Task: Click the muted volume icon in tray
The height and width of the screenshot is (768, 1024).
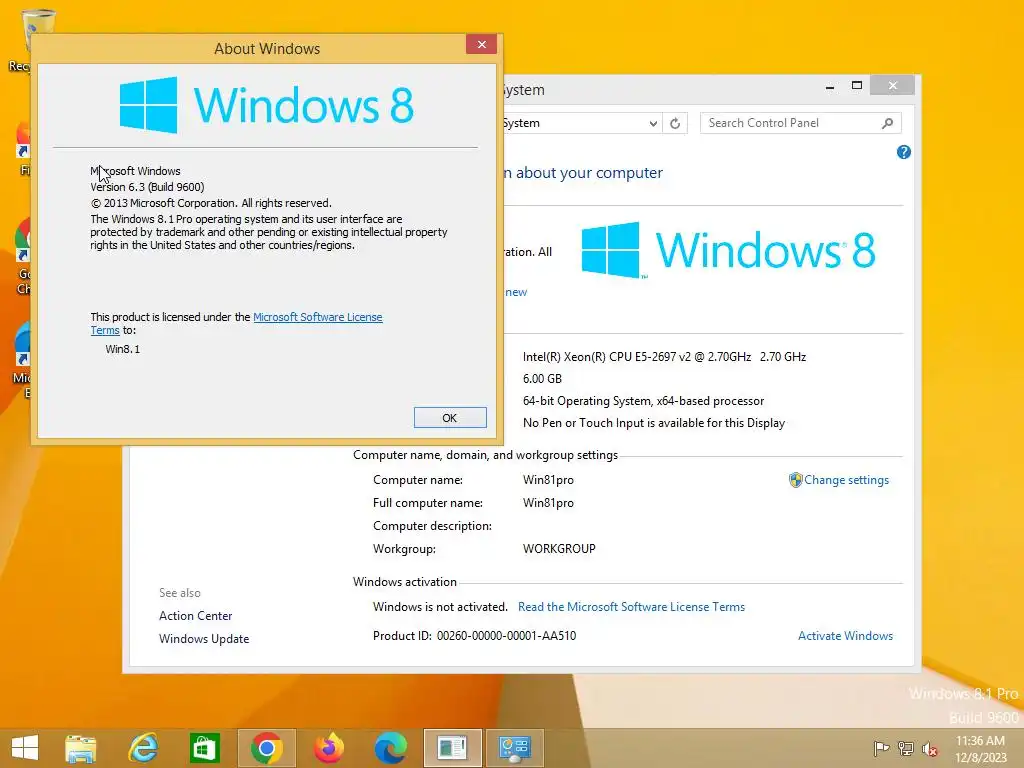Action: tap(929, 749)
